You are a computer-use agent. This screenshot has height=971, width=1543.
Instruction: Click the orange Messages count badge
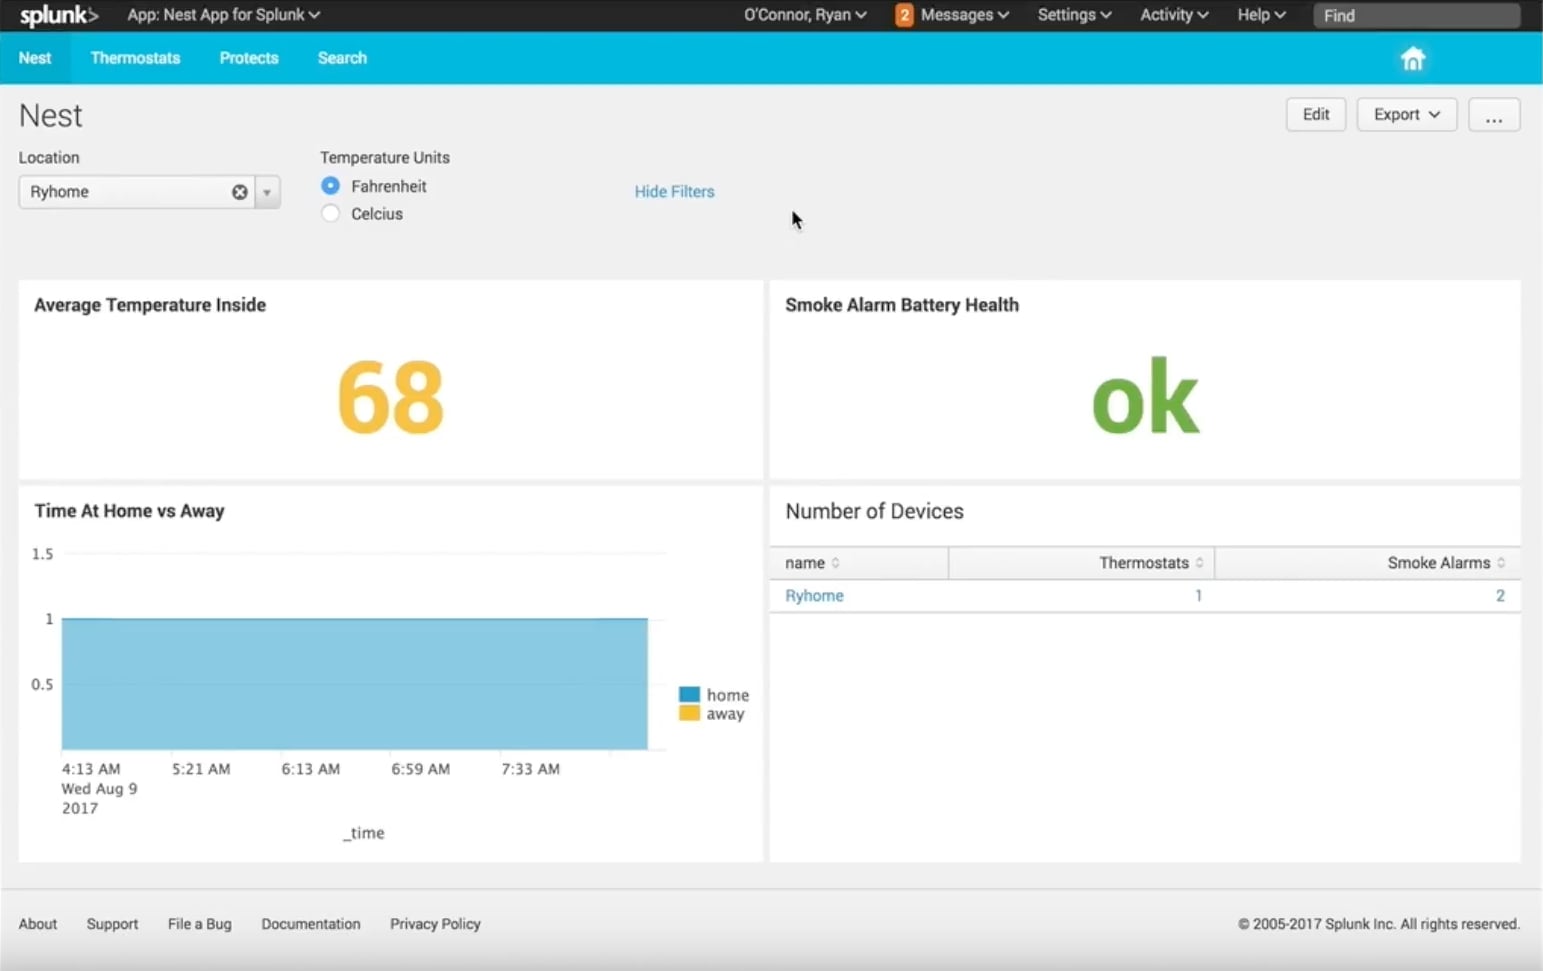tap(904, 15)
